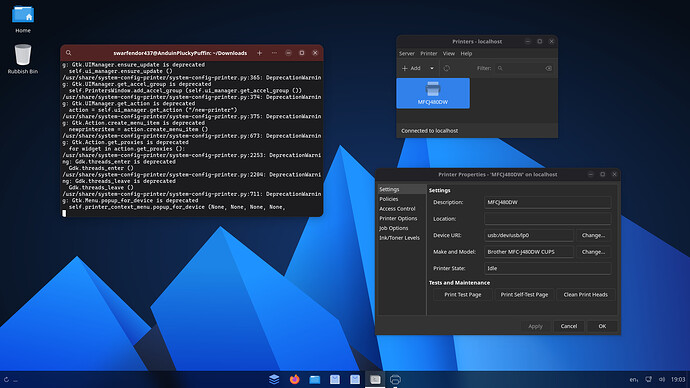
Task: Select Settings in properties sidebar
Action: (x=402, y=189)
